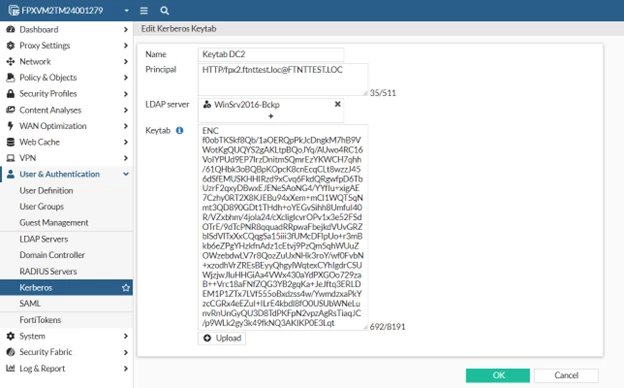
Task: Click the FortiProxy device icon in header
Action: (14, 10)
